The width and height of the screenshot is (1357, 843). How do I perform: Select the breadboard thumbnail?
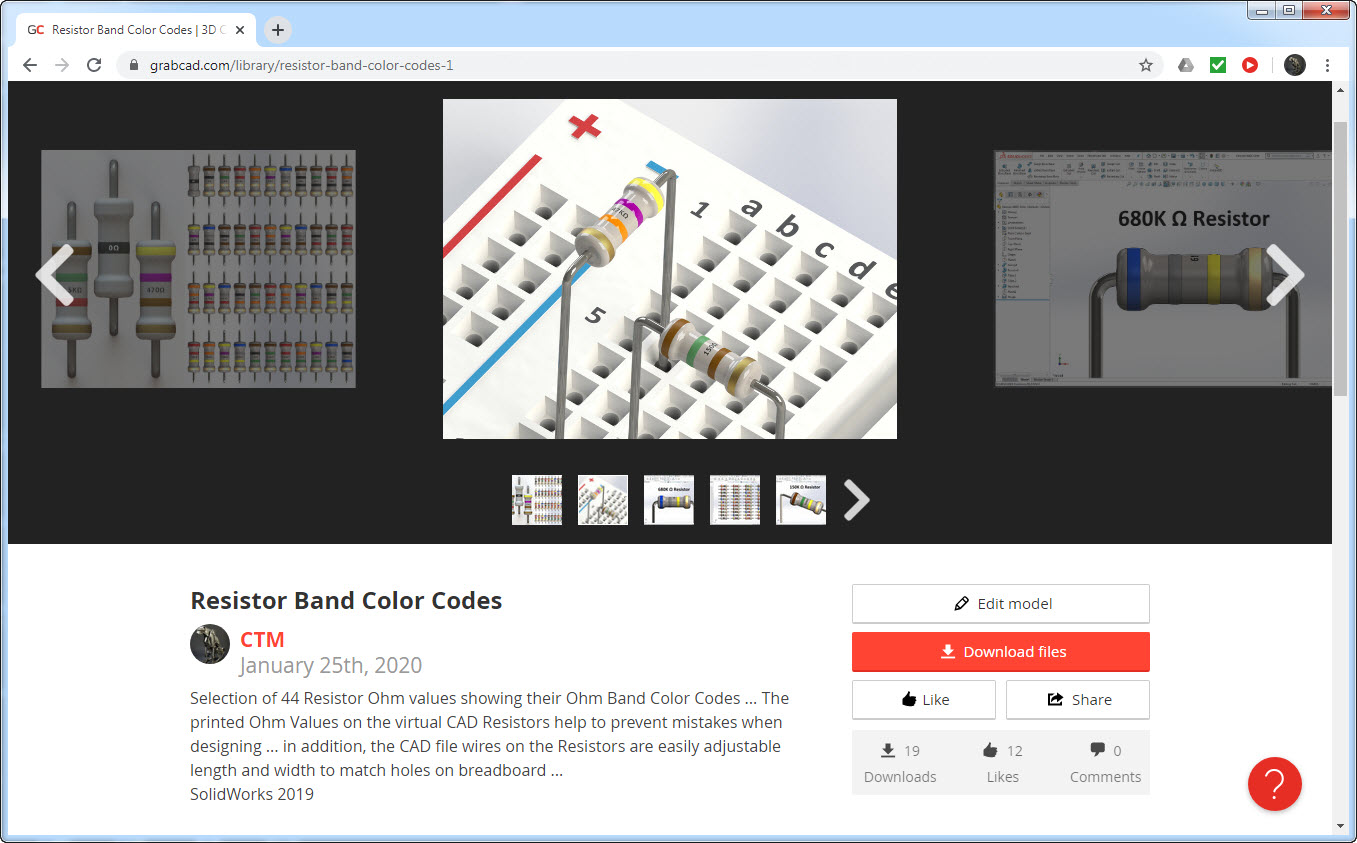point(603,500)
